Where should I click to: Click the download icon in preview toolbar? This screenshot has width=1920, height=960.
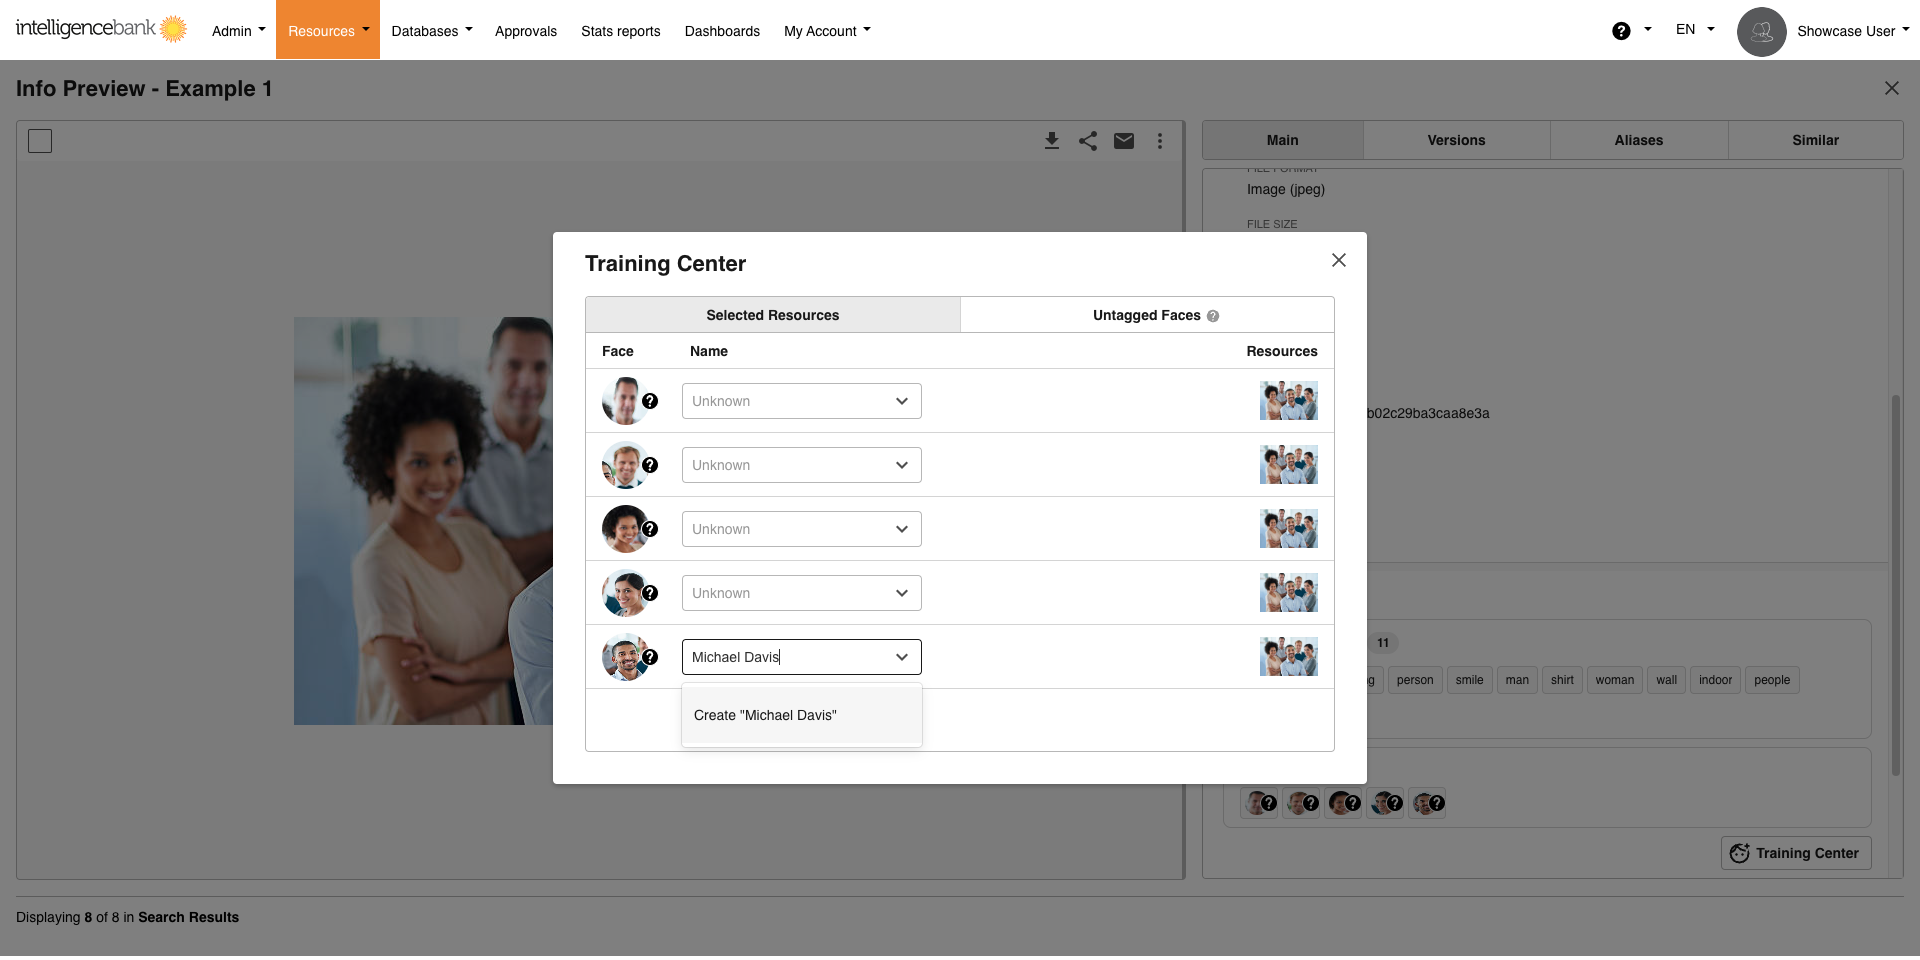pyautogui.click(x=1051, y=141)
